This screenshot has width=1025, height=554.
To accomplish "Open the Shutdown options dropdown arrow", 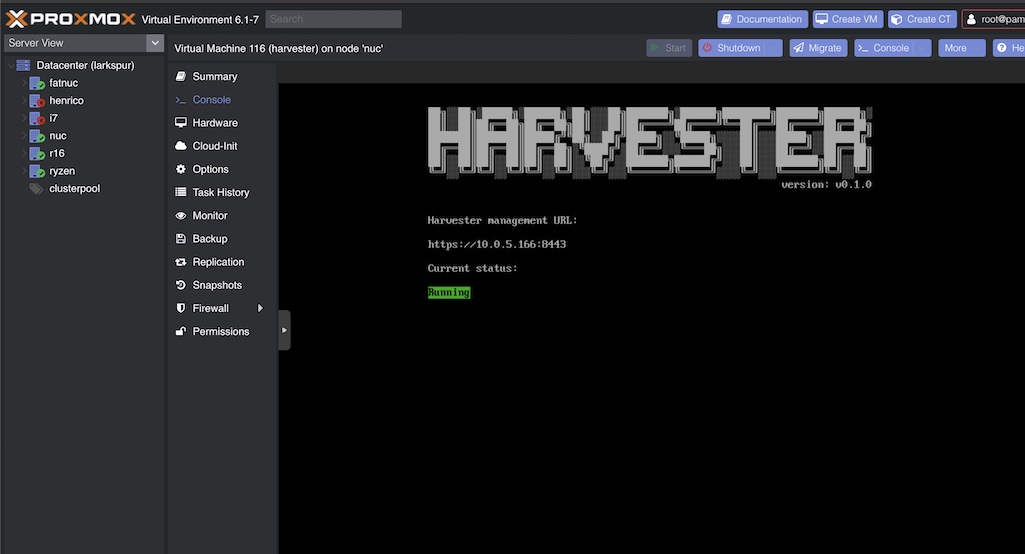I will tap(774, 48).
